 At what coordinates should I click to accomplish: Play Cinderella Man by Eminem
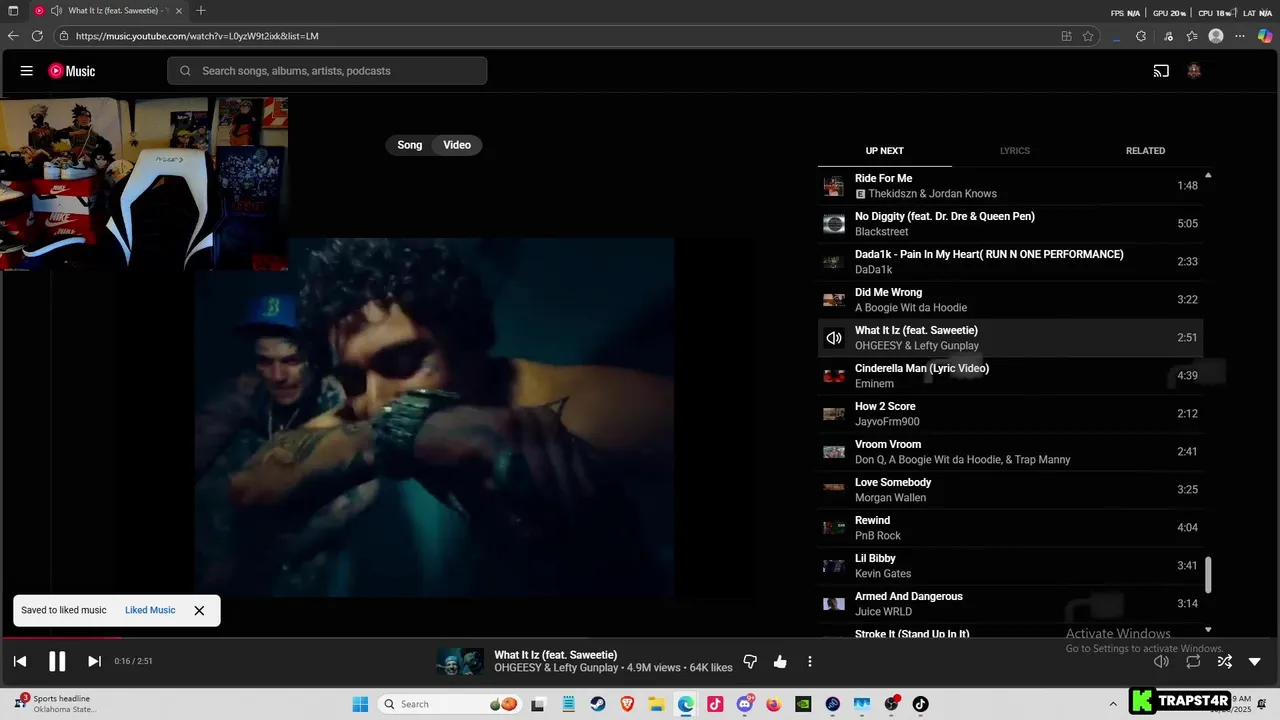tap(1010, 376)
